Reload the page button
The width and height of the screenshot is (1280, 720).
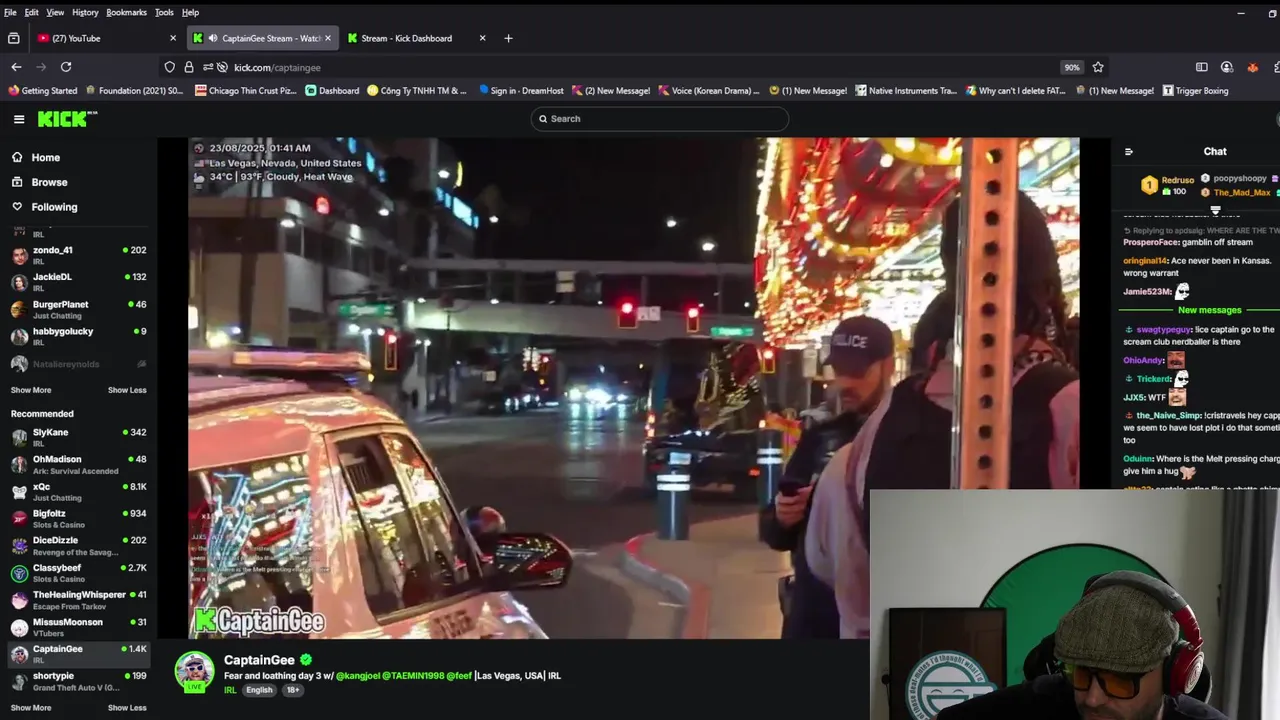pos(66,67)
